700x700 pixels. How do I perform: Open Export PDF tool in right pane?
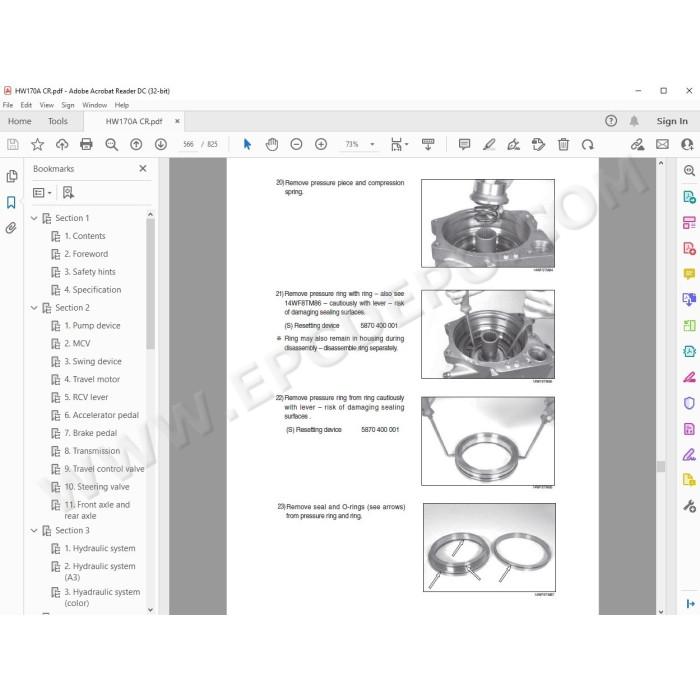tap(689, 197)
